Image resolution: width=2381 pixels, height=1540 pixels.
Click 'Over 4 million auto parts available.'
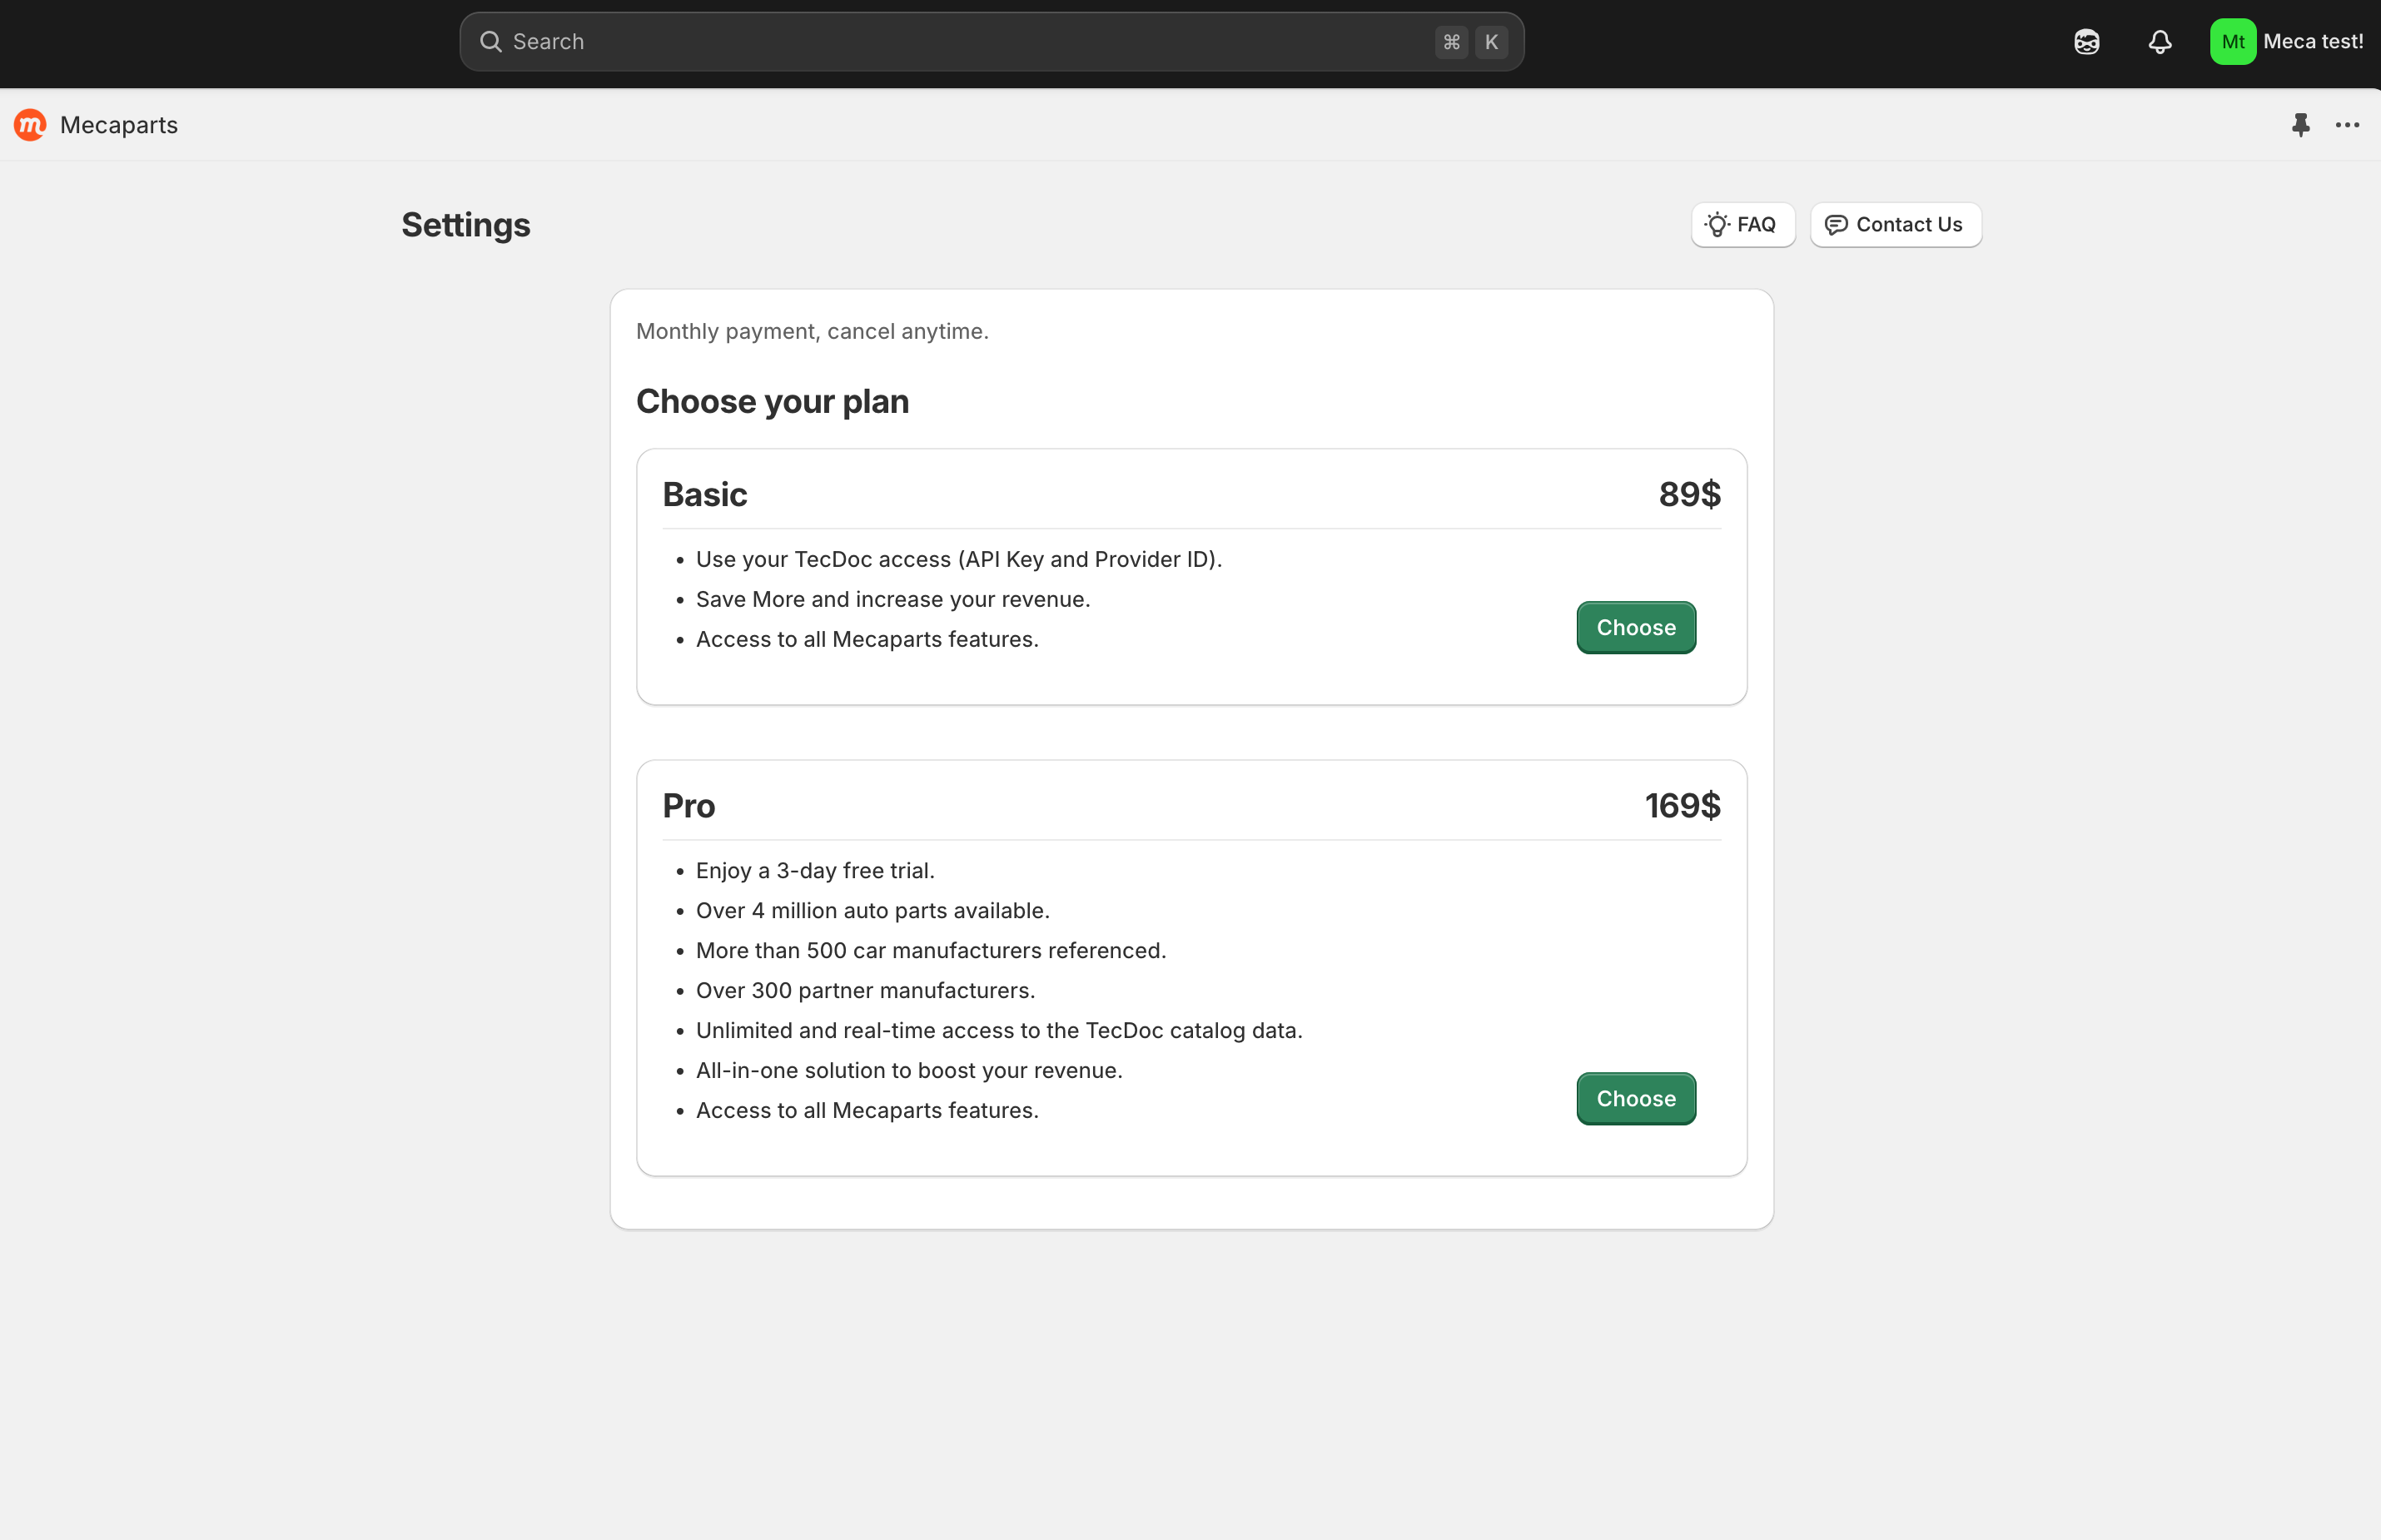click(x=873, y=911)
